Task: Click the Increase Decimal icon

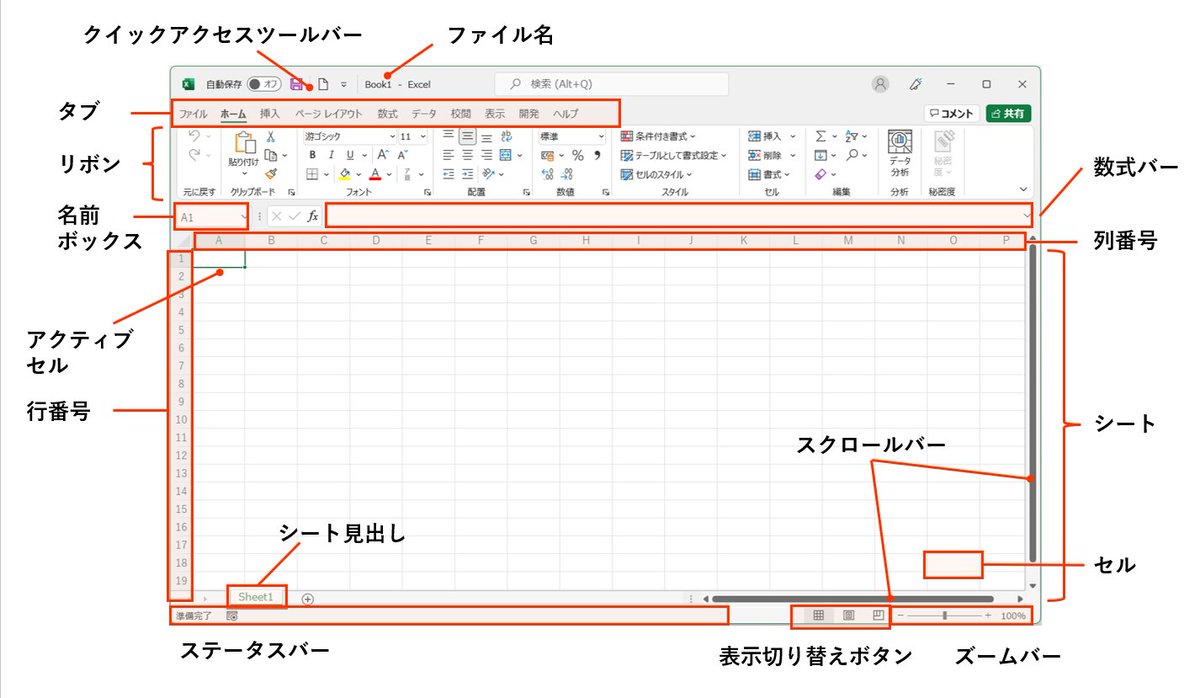Action: click(547, 174)
